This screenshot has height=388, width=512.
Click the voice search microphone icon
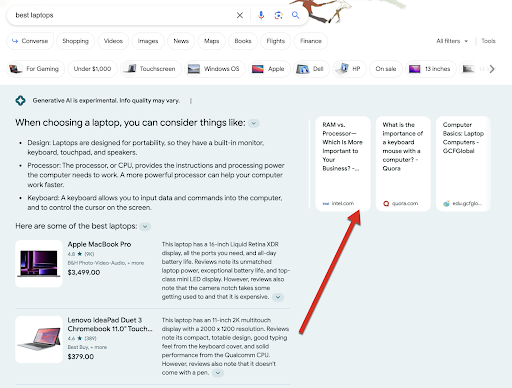coord(261,15)
